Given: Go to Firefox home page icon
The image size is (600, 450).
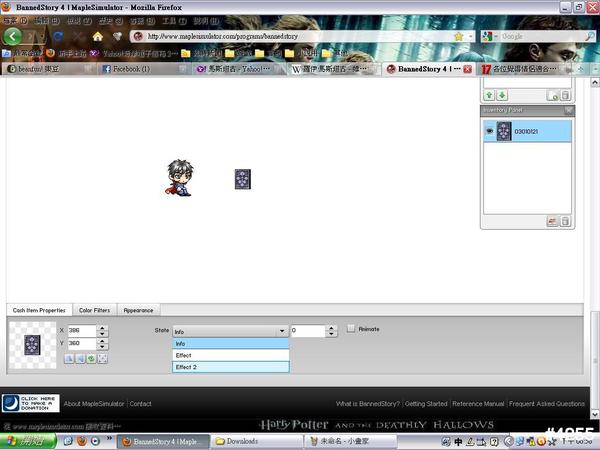Looking at the screenshot, I should (98, 36).
